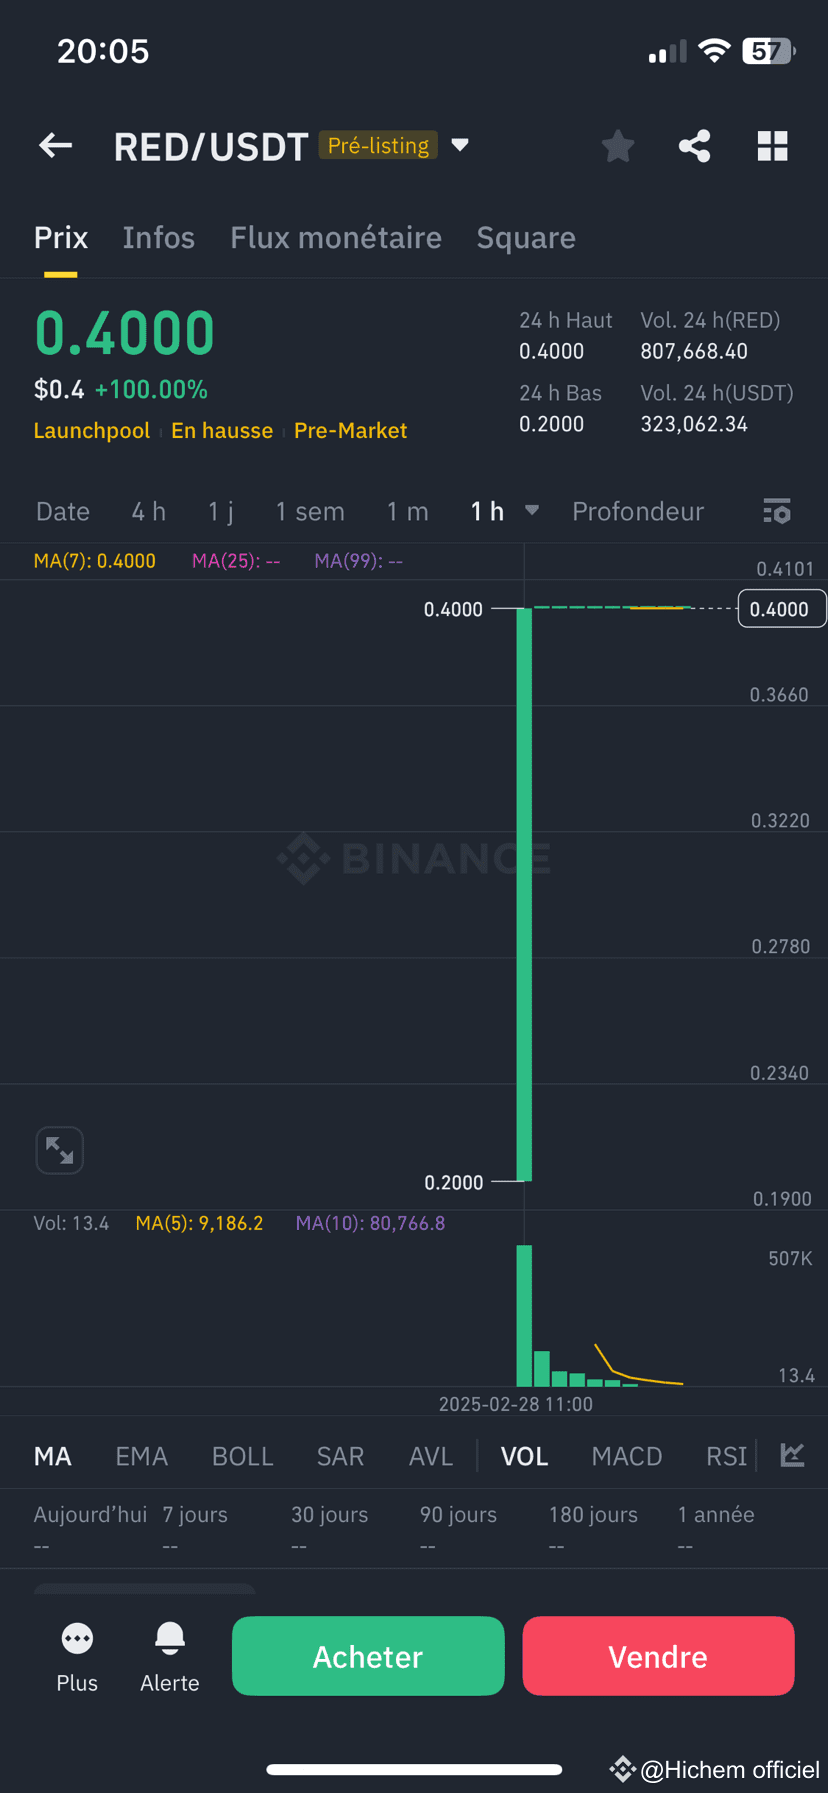Screen dimensions: 828x1793
Task: Open the Pré-listing dropdown arrow
Action: coord(459,145)
